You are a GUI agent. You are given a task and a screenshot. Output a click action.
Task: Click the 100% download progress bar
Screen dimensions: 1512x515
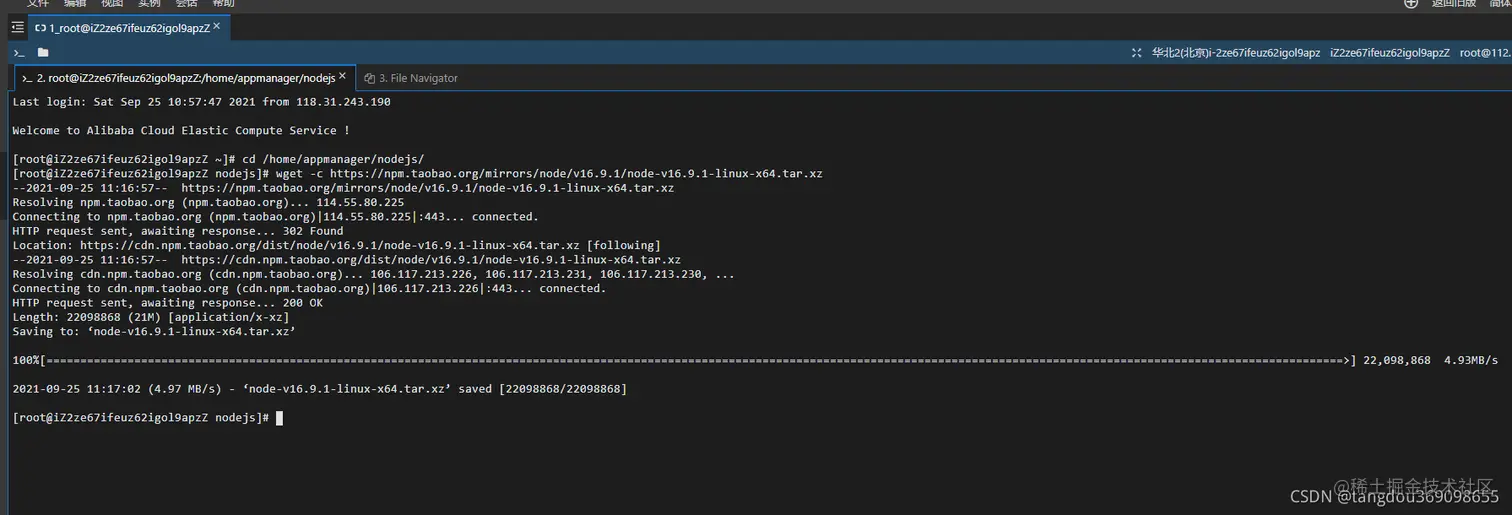point(684,360)
